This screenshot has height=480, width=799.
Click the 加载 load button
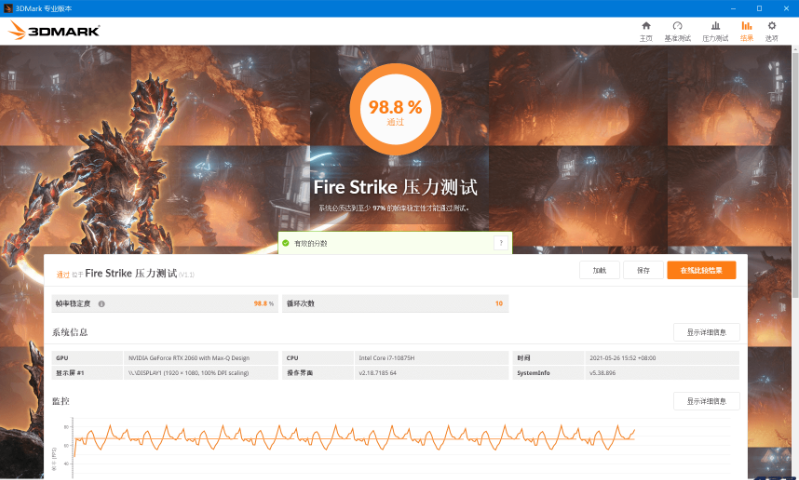click(x=599, y=270)
